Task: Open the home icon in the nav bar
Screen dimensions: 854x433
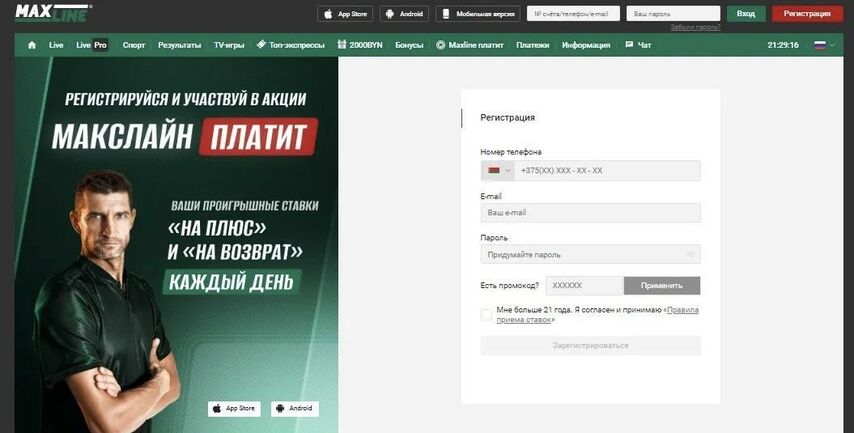Action: (x=32, y=45)
